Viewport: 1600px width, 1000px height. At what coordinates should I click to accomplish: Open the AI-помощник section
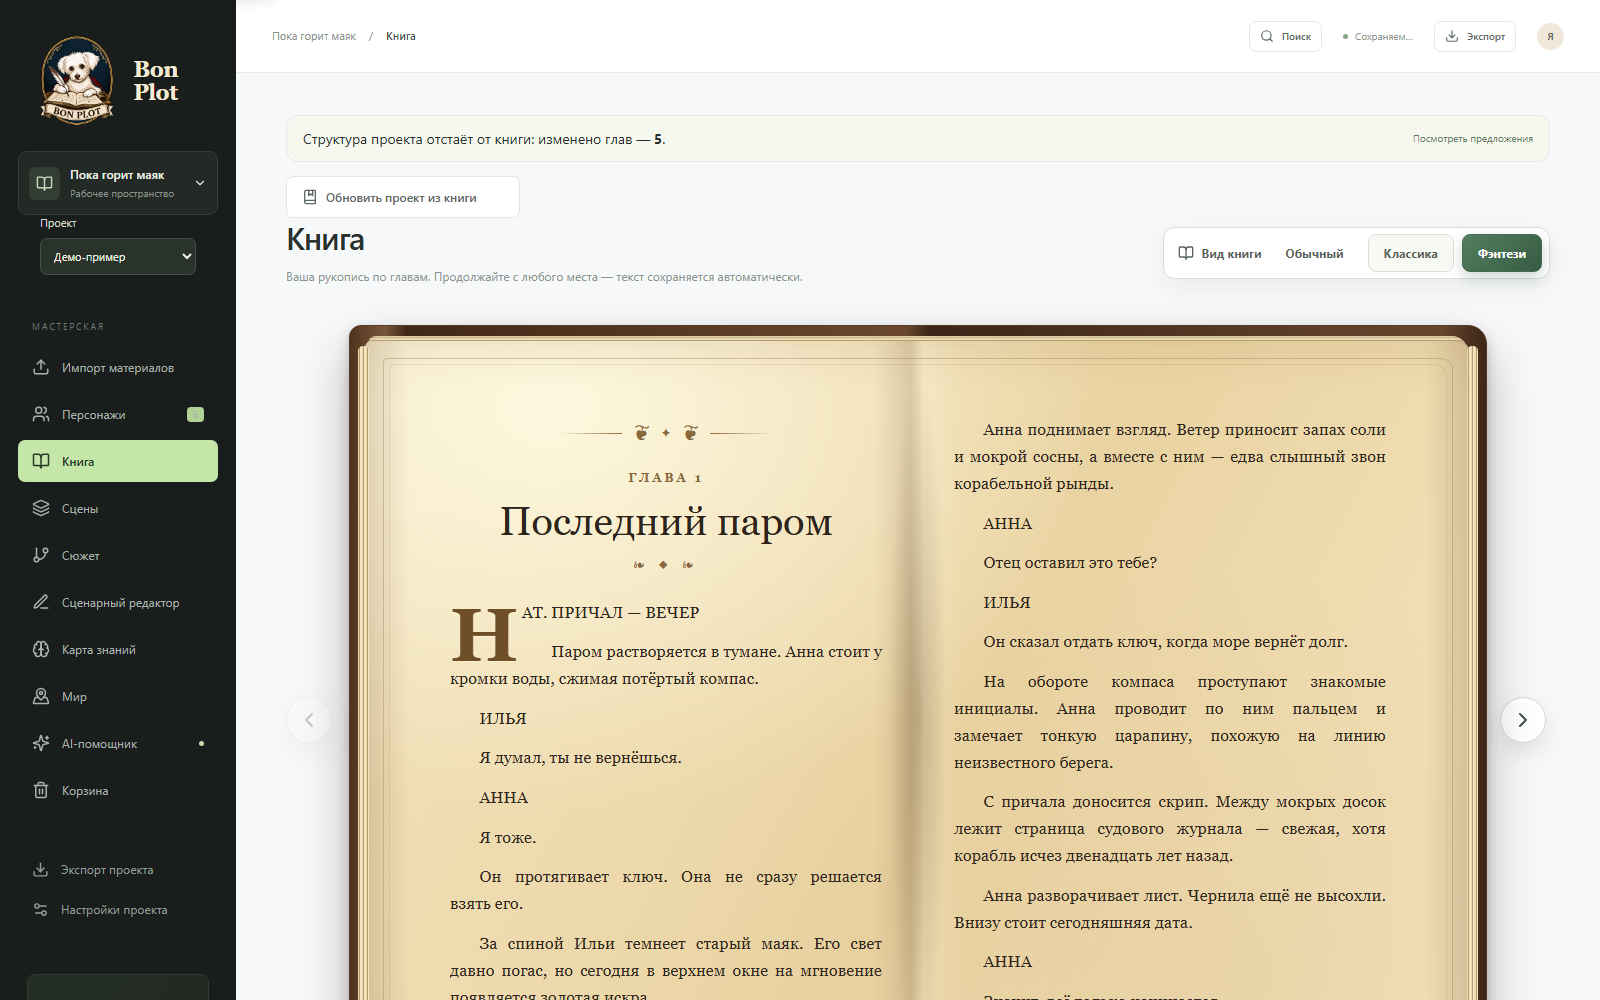118,743
